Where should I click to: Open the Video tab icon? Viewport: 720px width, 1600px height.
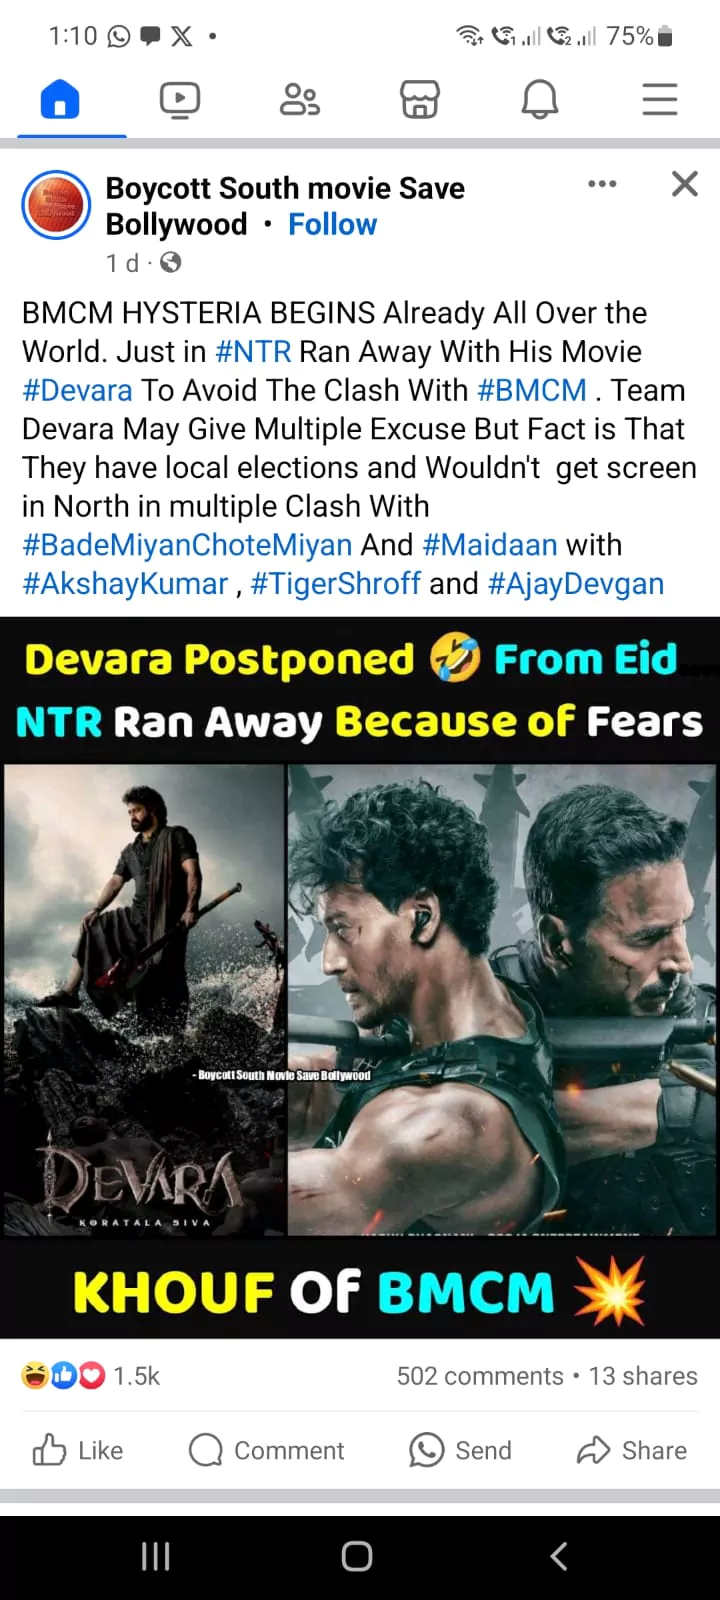[180, 100]
